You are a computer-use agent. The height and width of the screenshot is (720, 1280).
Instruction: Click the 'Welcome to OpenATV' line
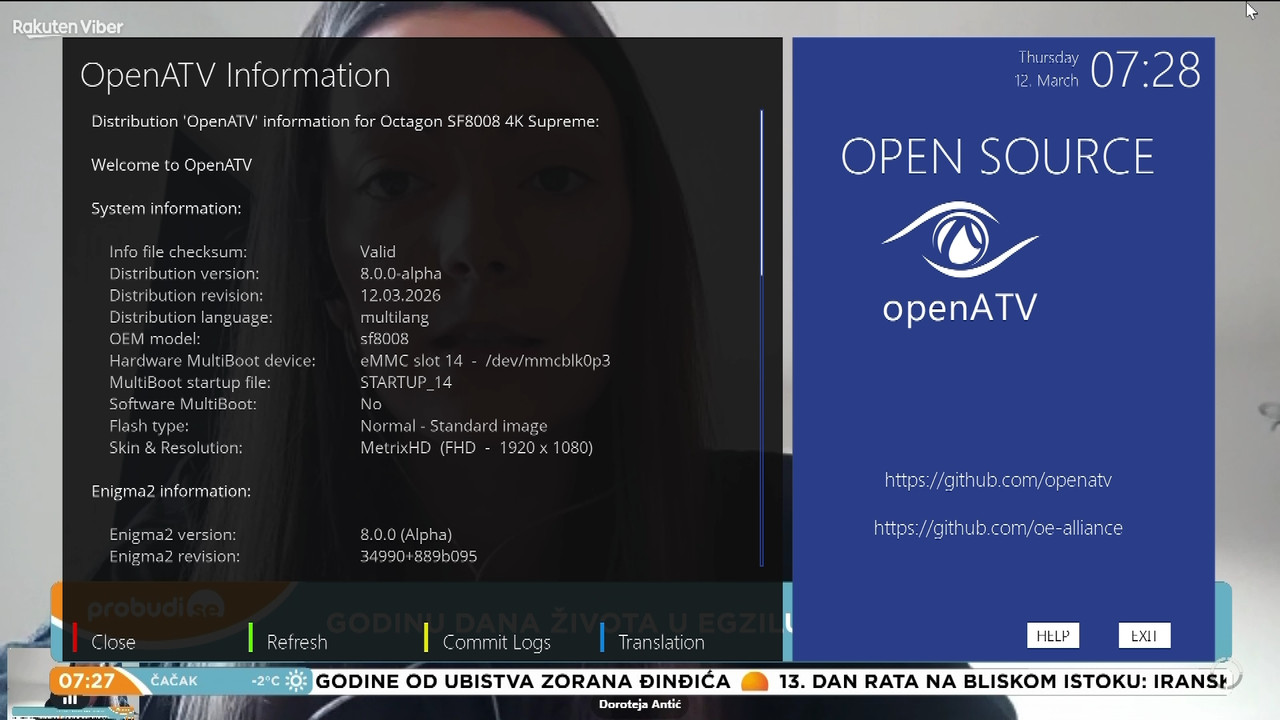[x=171, y=165]
